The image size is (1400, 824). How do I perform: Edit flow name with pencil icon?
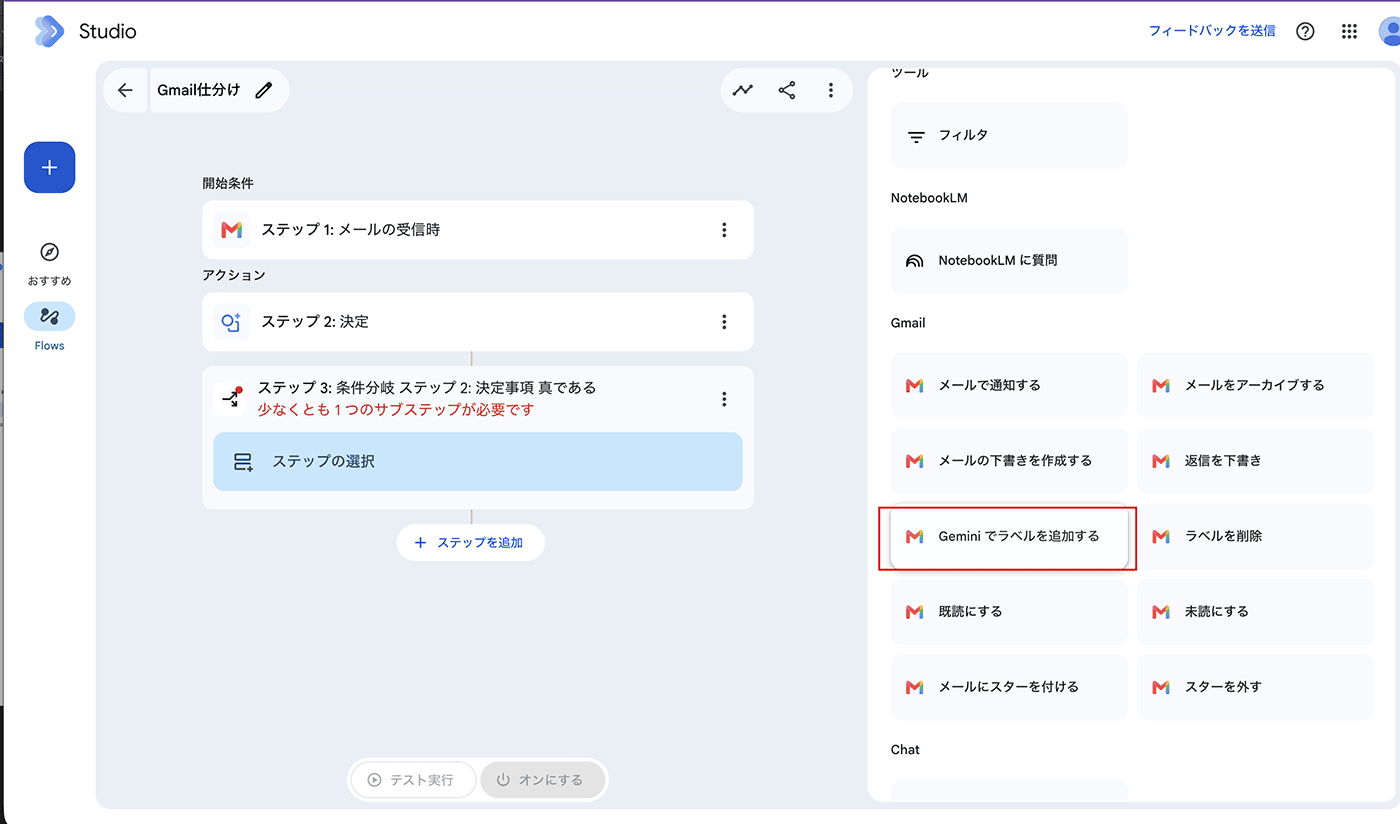[x=264, y=90]
